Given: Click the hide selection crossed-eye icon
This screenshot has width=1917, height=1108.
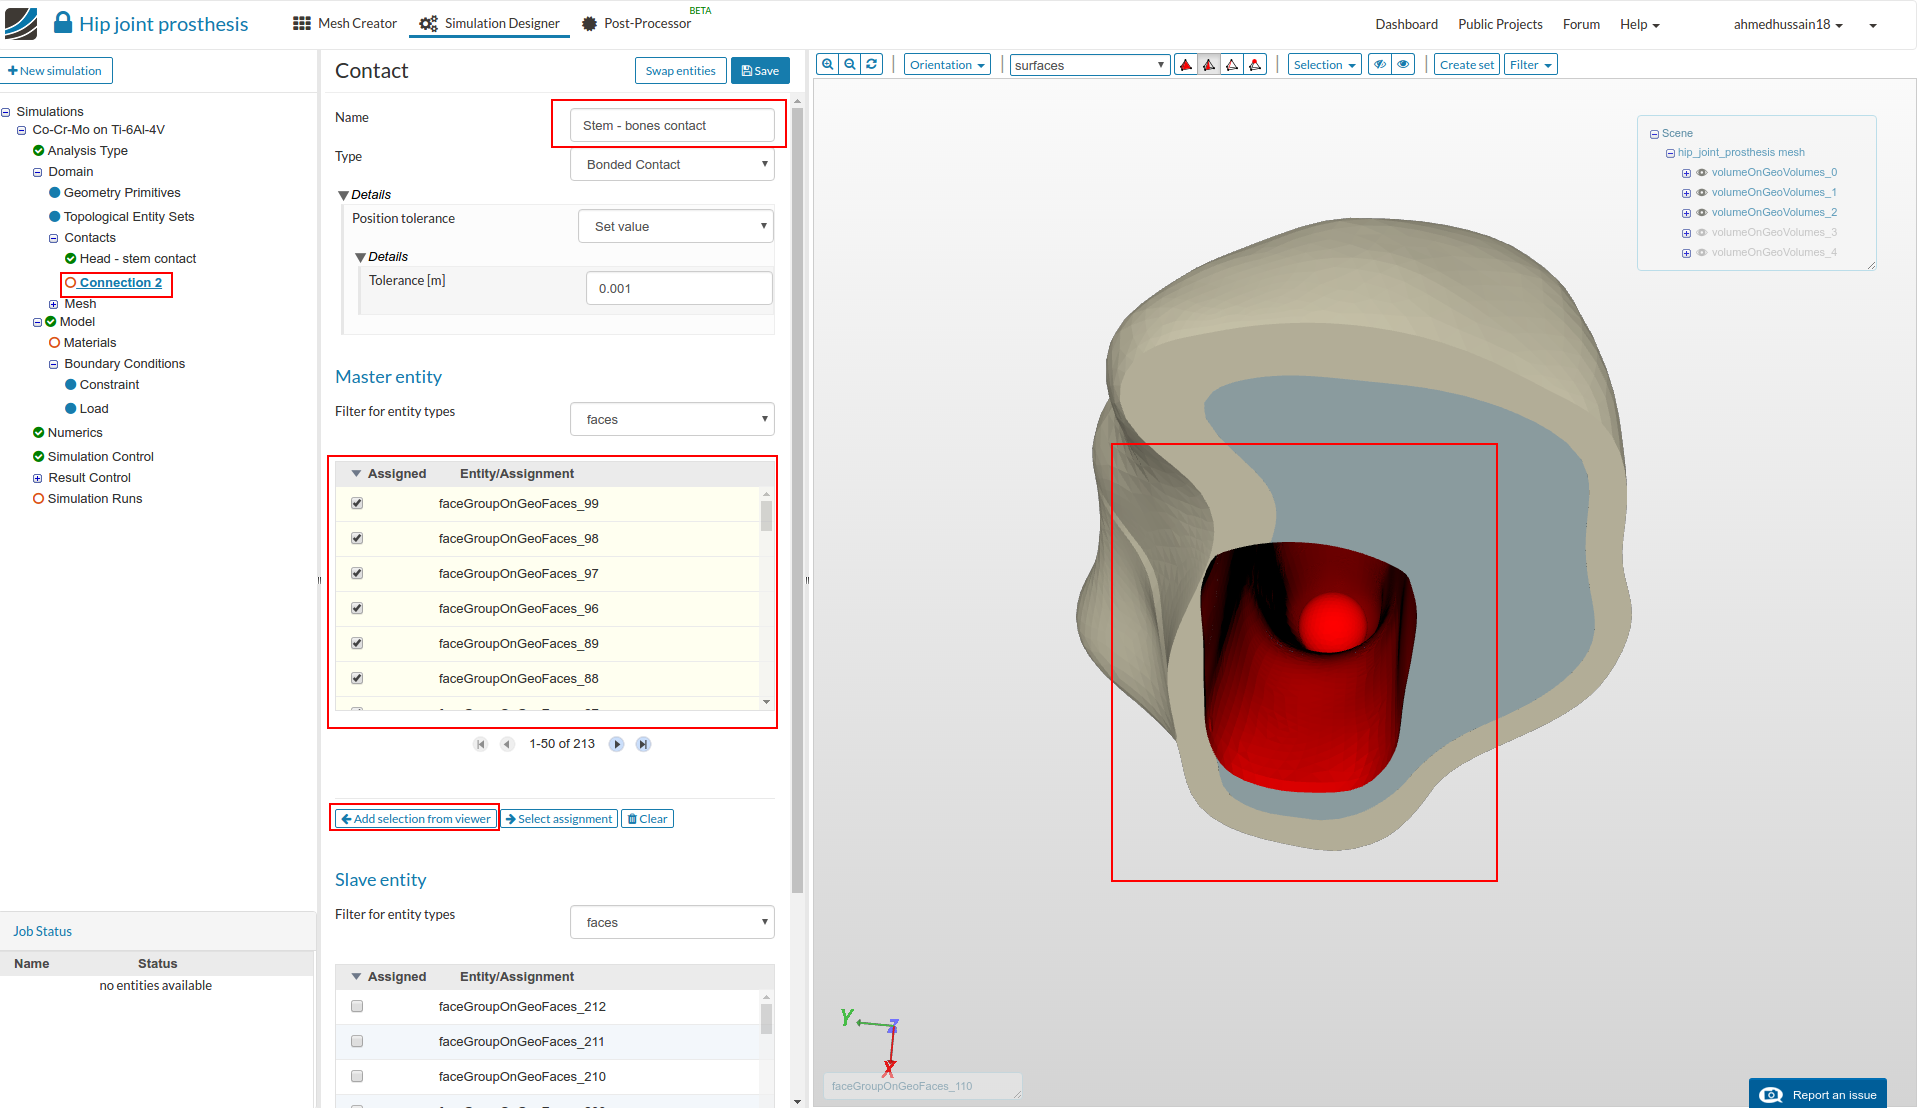Looking at the screenshot, I should tap(1380, 65).
